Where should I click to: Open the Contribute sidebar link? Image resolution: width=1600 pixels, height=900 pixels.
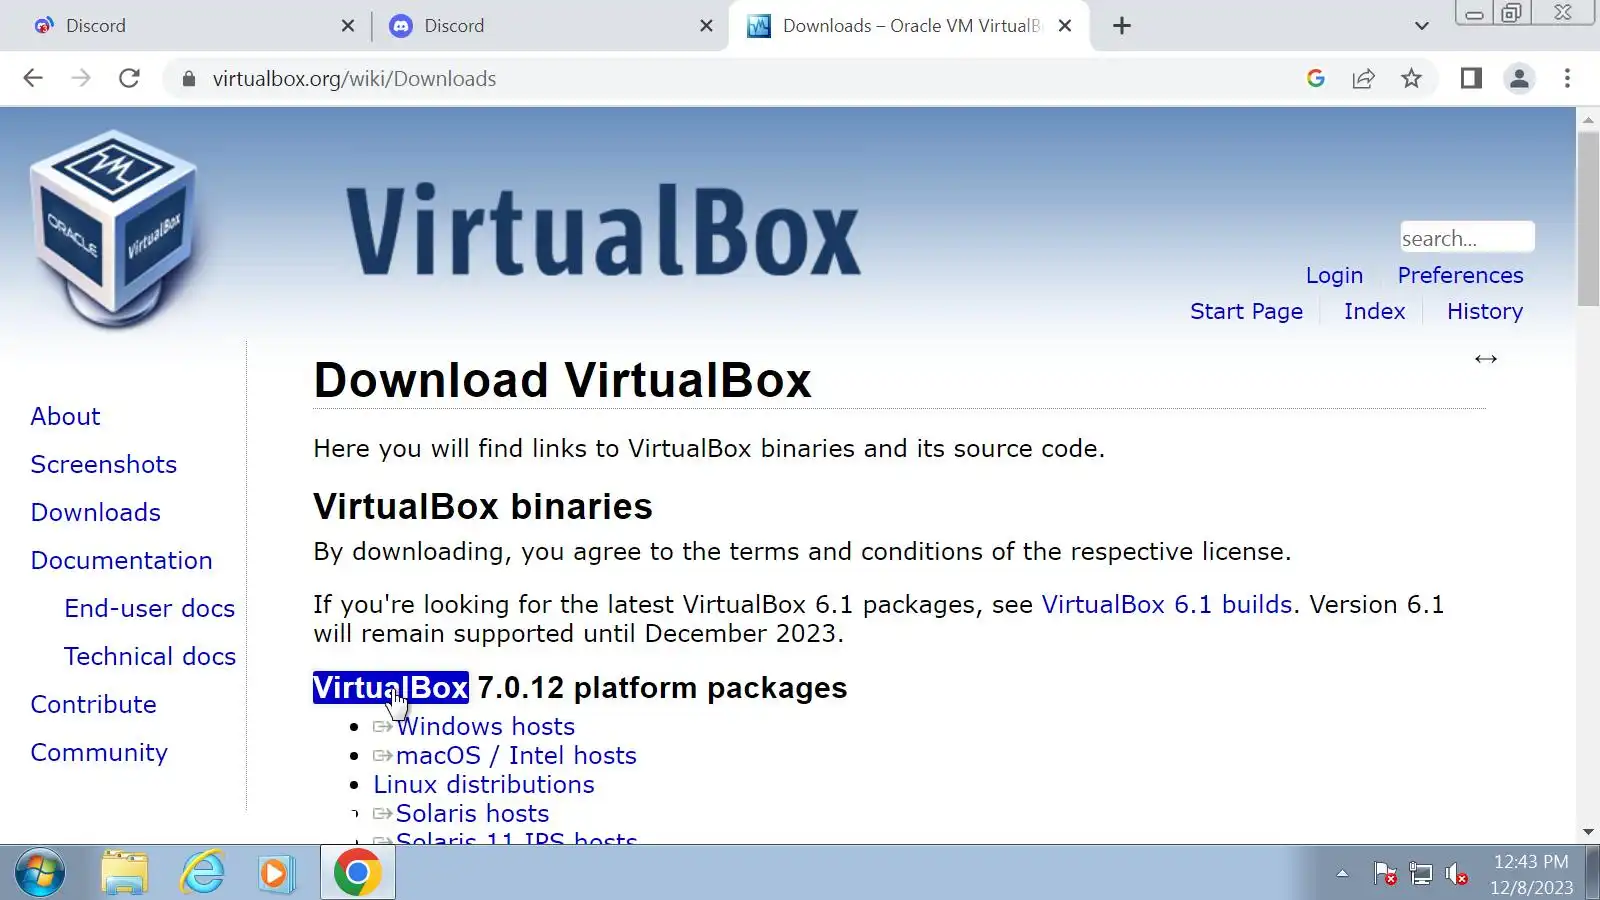tap(93, 704)
